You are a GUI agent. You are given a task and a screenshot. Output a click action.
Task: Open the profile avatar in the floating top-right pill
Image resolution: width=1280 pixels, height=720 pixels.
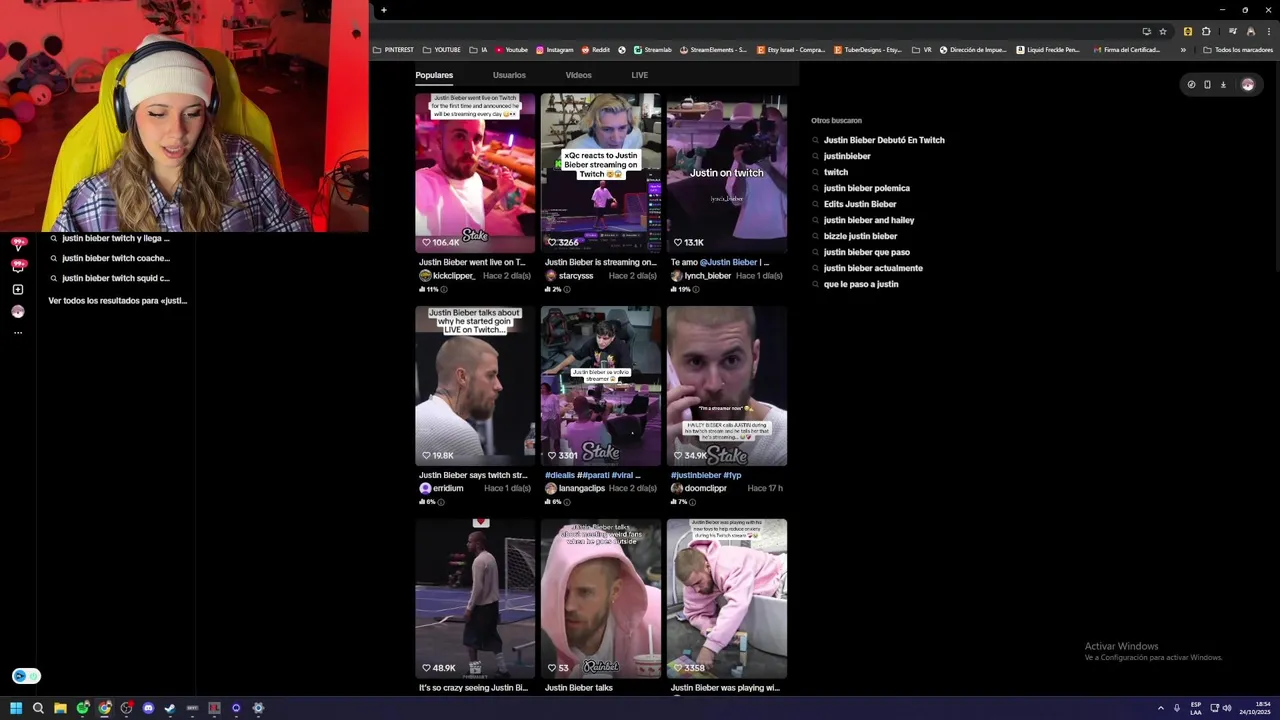[1247, 85]
